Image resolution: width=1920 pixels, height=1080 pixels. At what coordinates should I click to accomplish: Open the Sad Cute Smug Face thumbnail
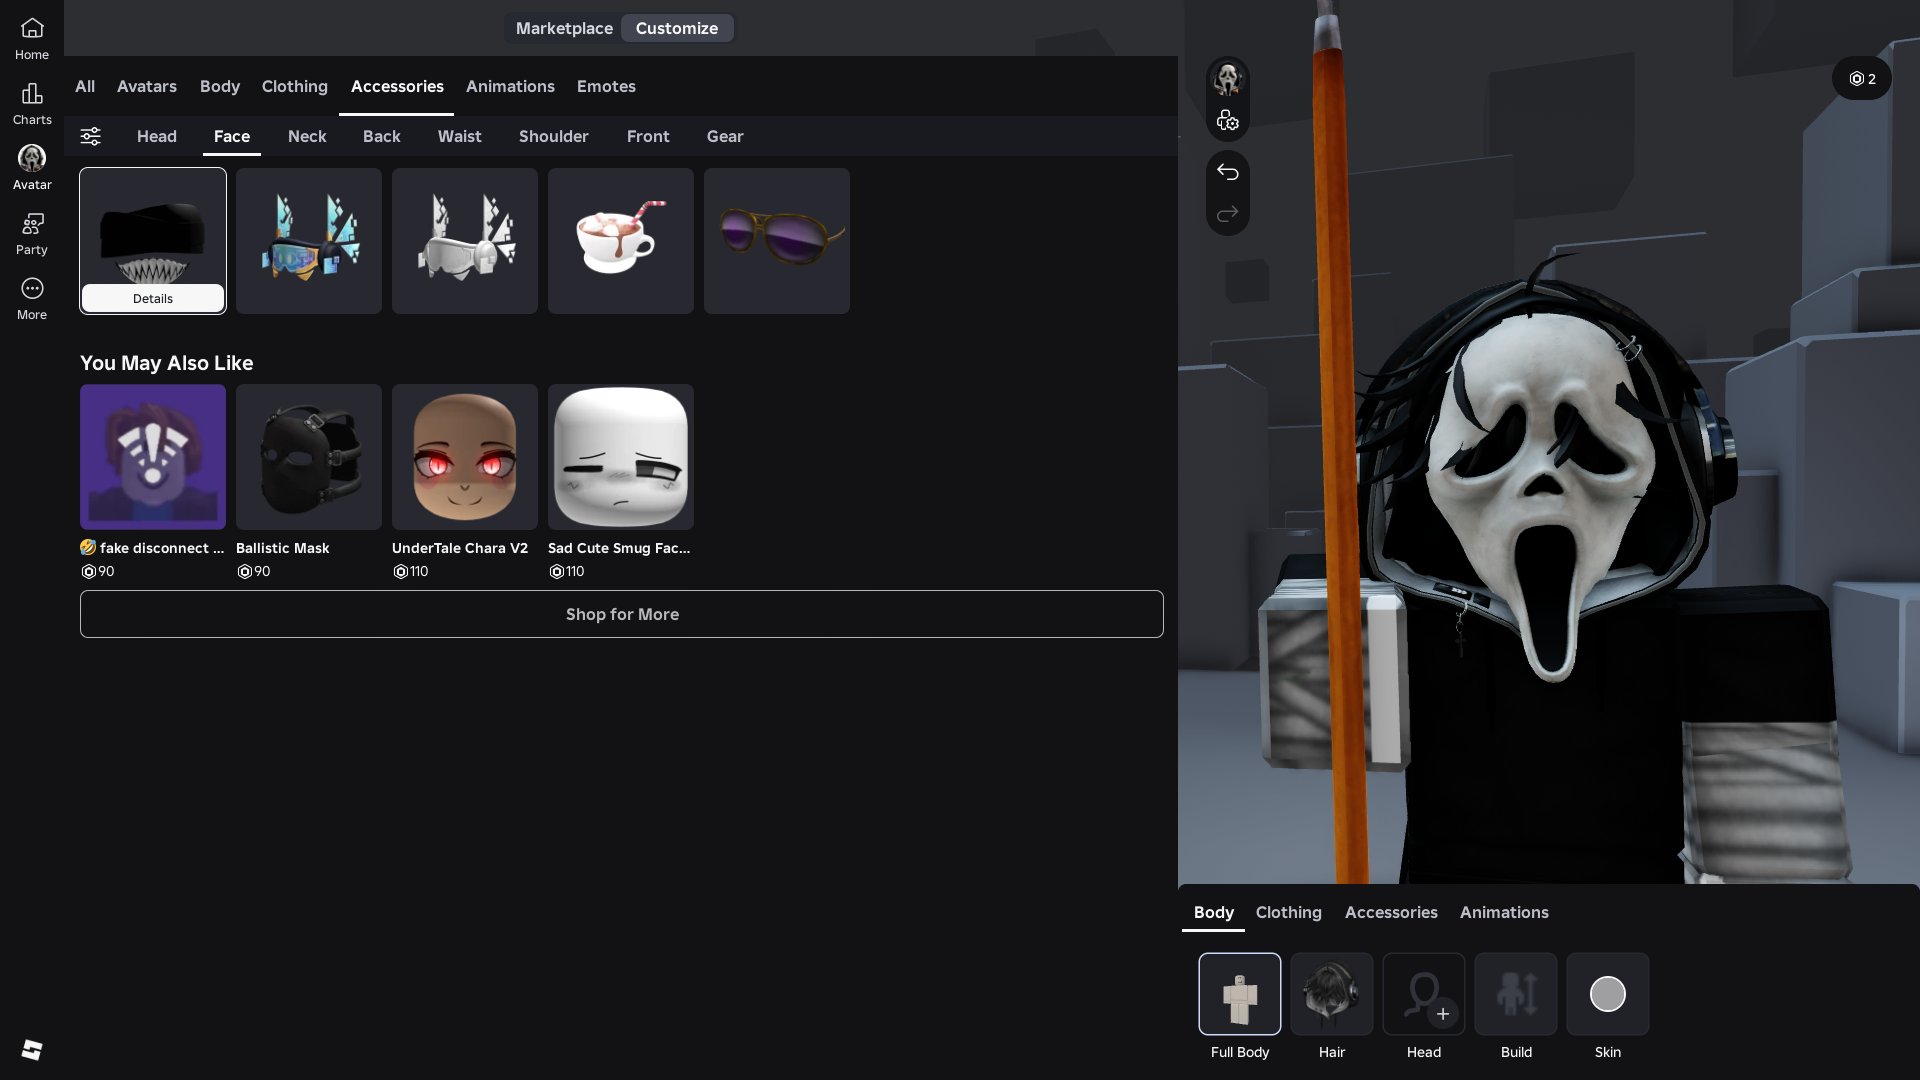tap(621, 457)
